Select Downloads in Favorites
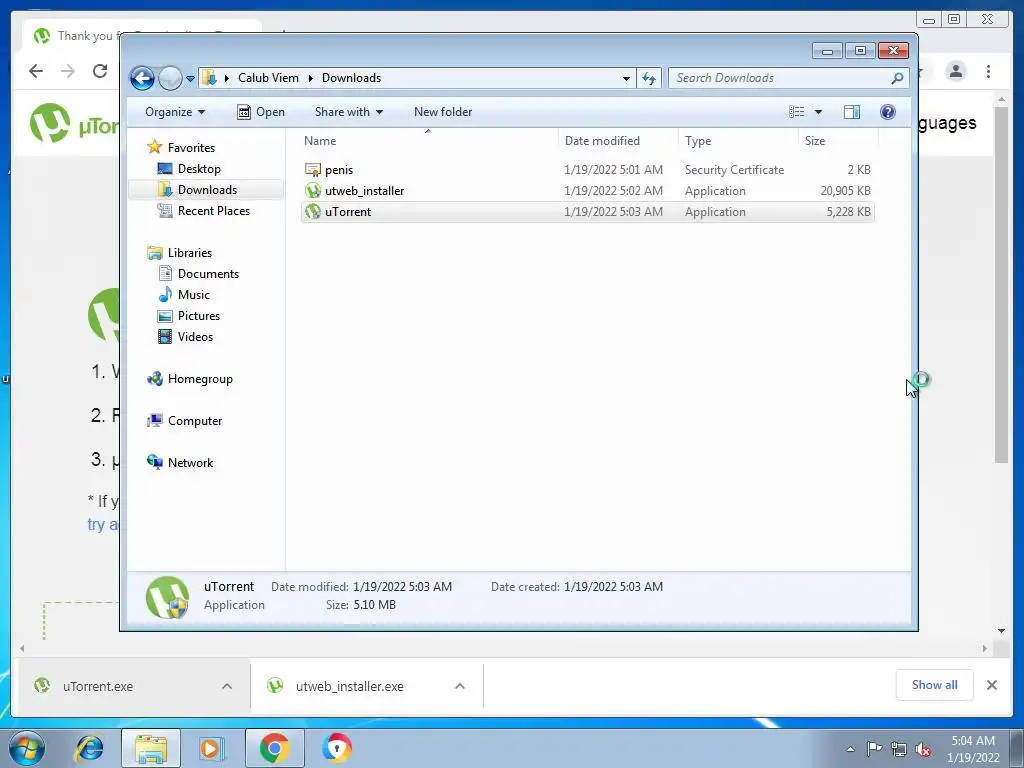The width and height of the screenshot is (1024, 768). (207, 189)
